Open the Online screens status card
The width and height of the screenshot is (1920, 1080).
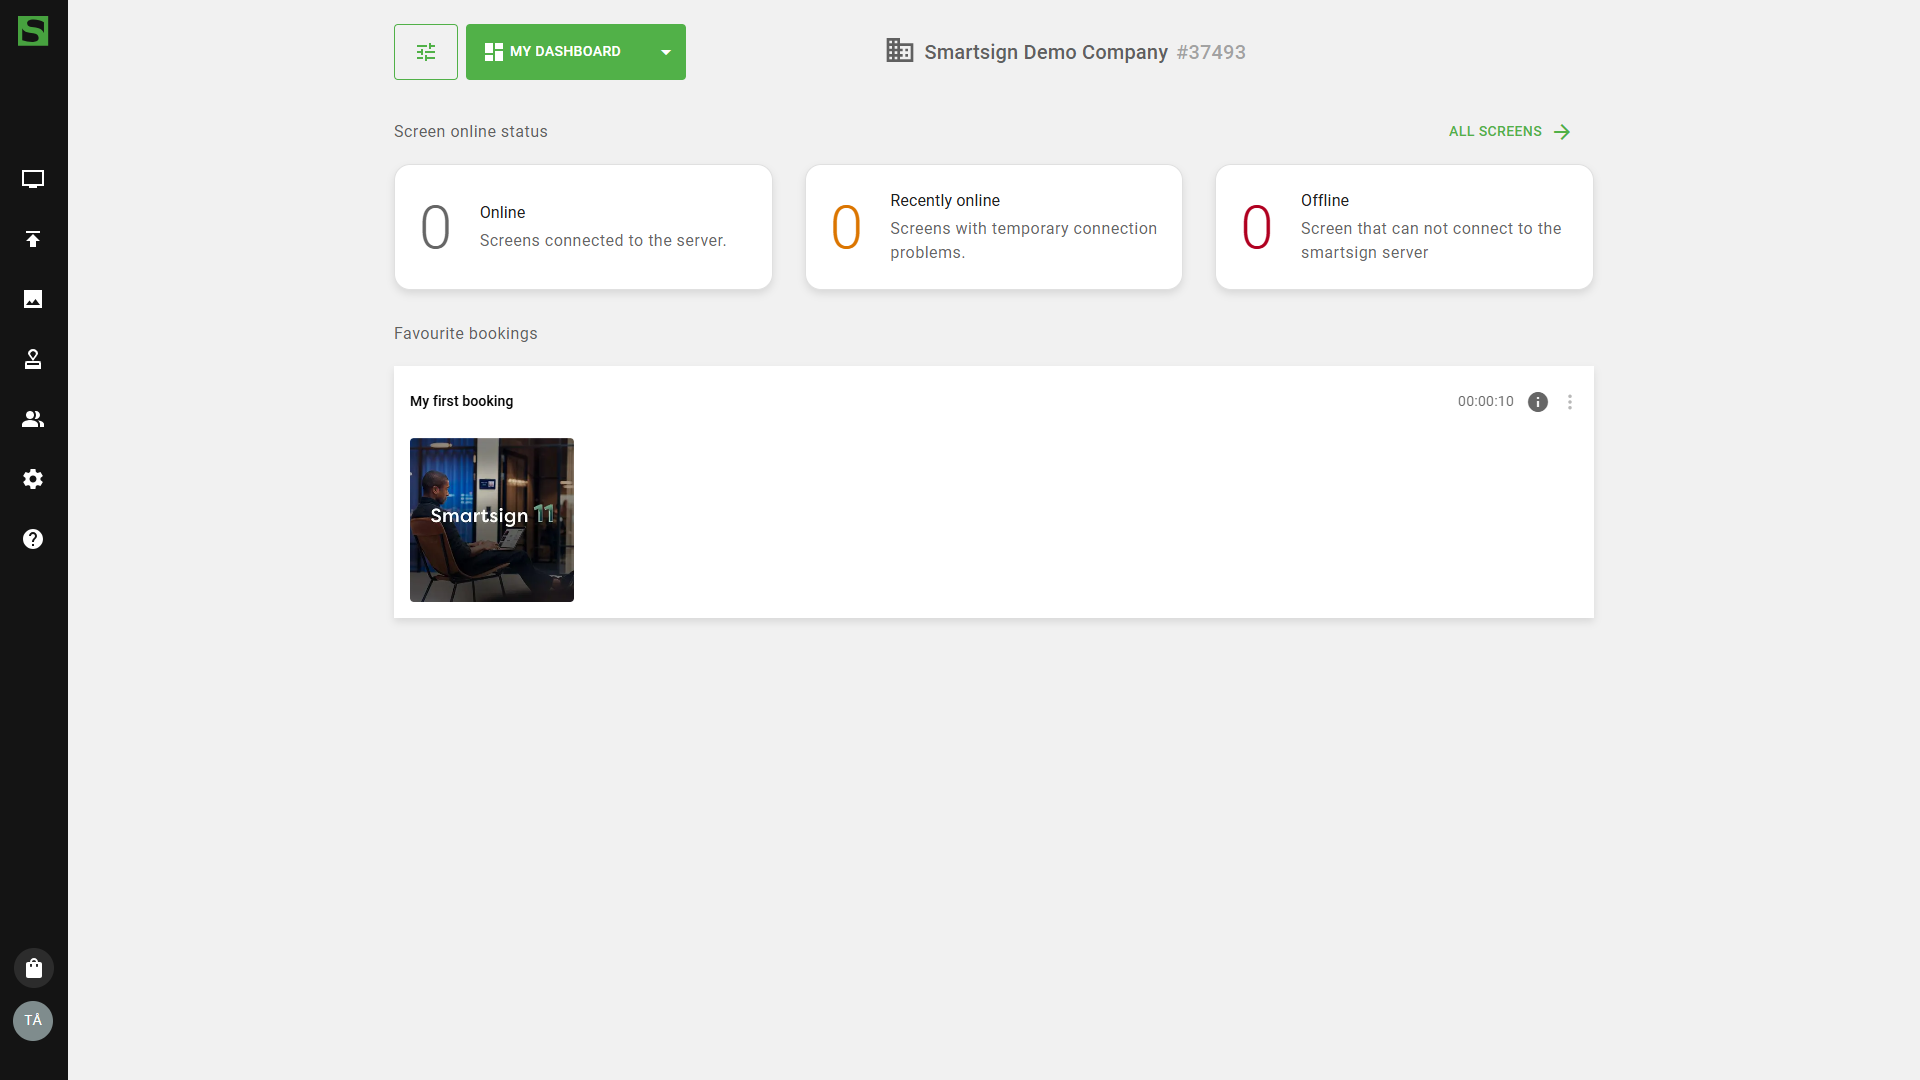pyautogui.click(x=583, y=227)
